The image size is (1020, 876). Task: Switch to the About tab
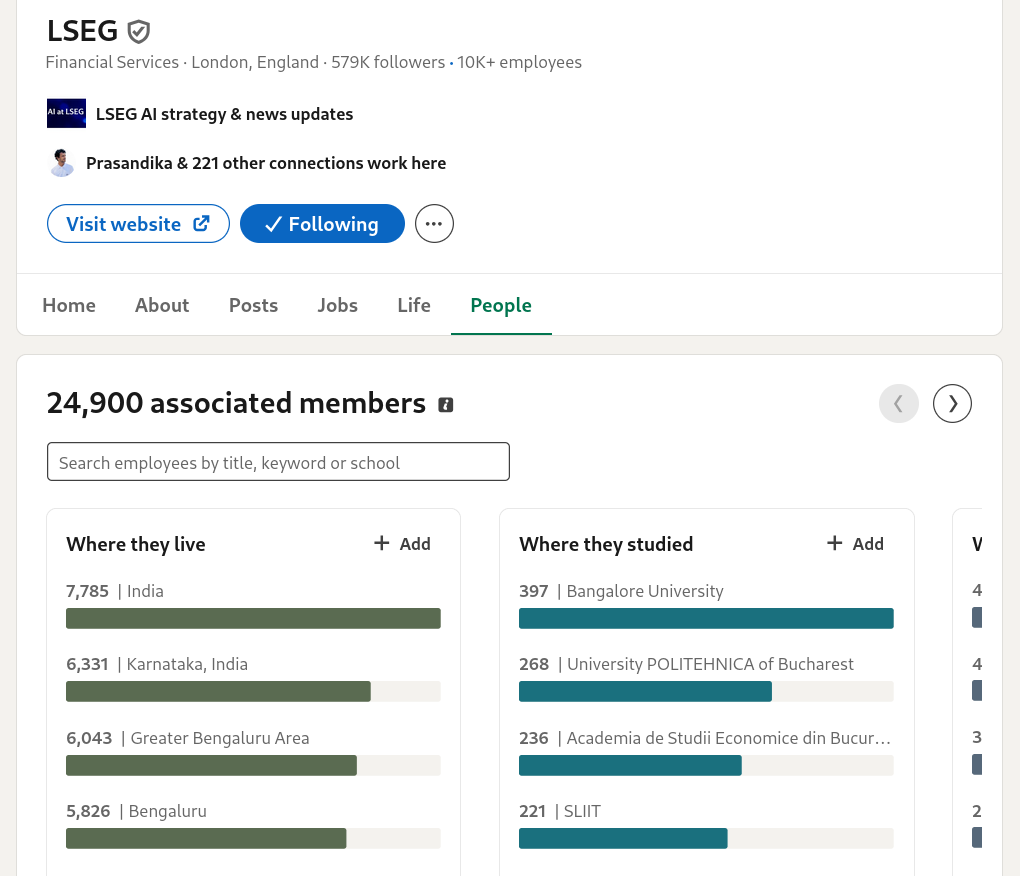point(162,305)
